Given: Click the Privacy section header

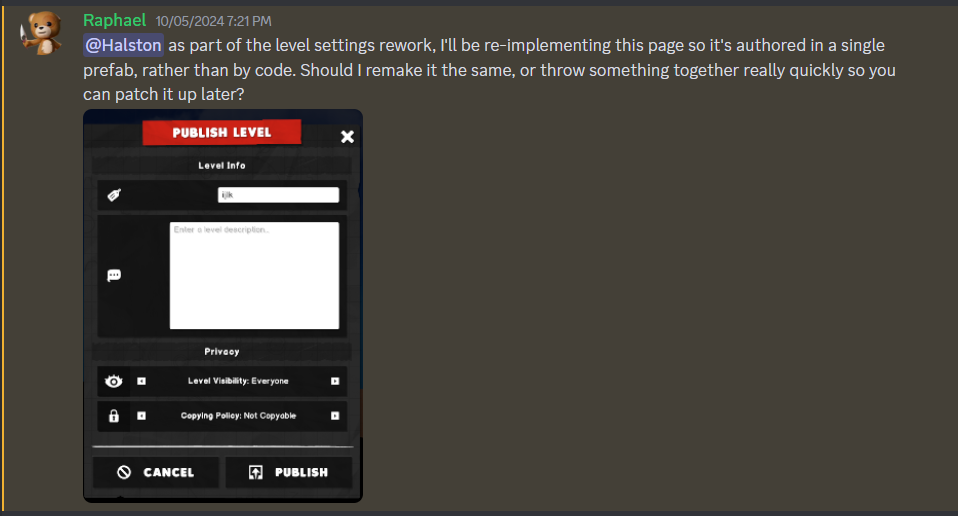Looking at the screenshot, I should click(x=222, y=352).
